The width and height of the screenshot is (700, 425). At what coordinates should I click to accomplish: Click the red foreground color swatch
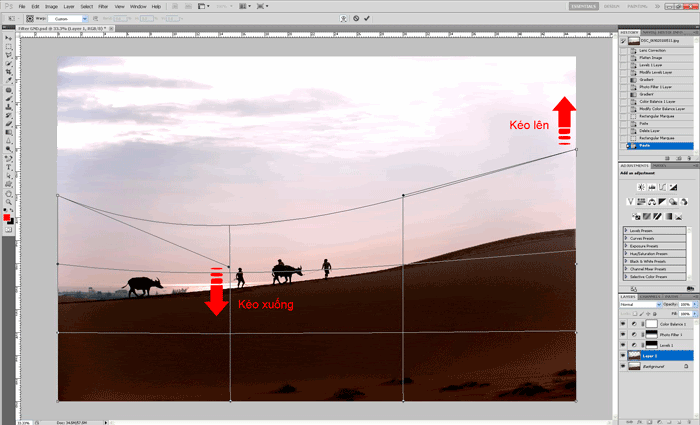click(6, 217)
